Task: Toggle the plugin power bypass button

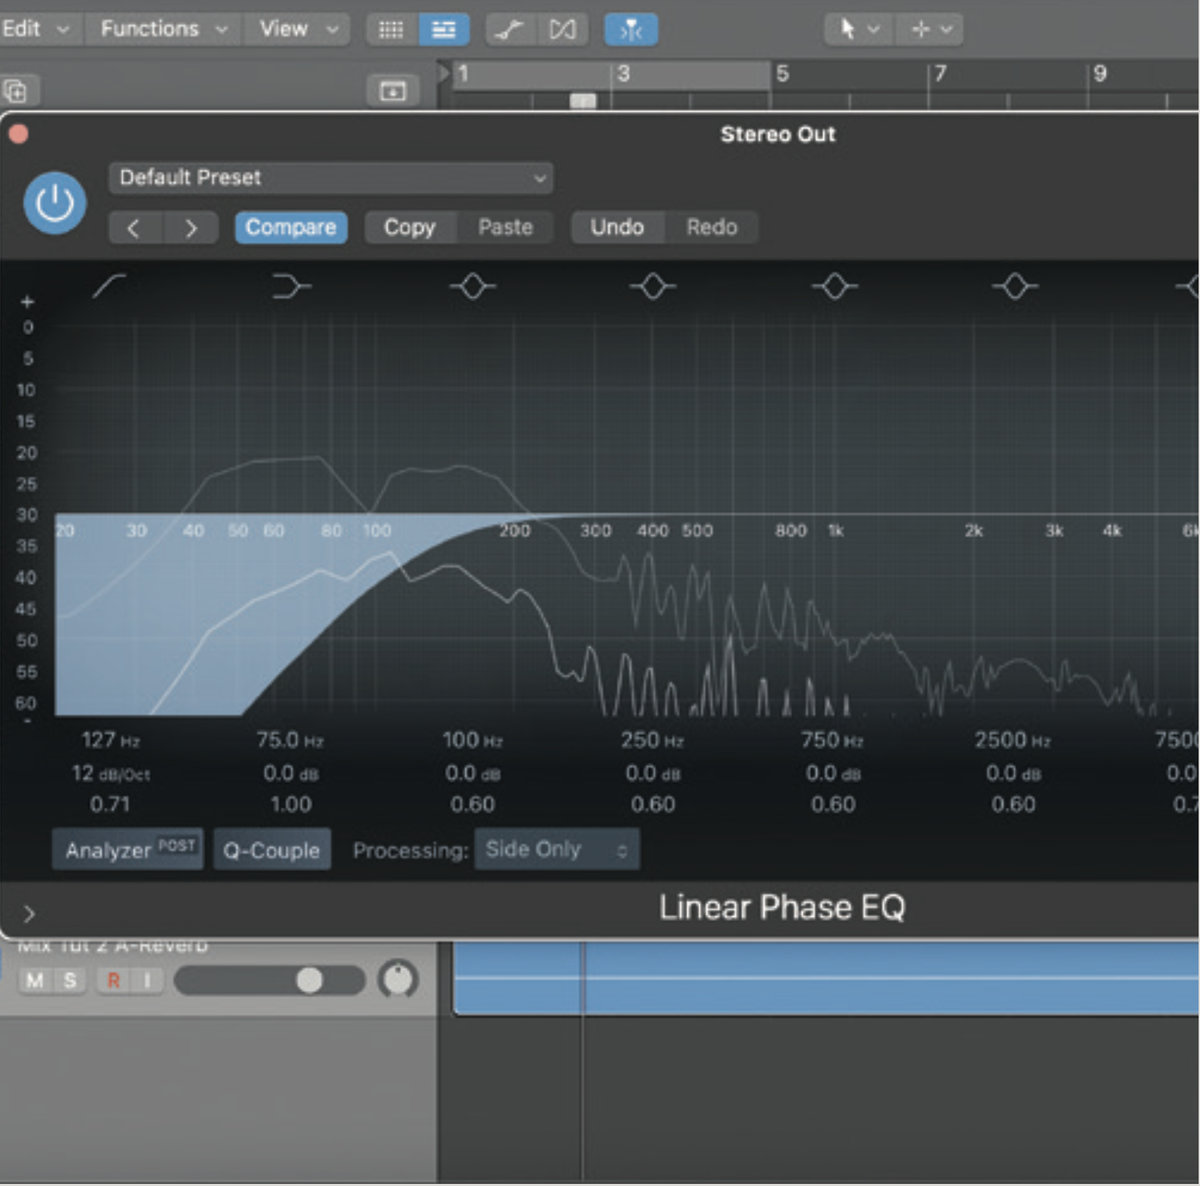Action: point(54,202)
